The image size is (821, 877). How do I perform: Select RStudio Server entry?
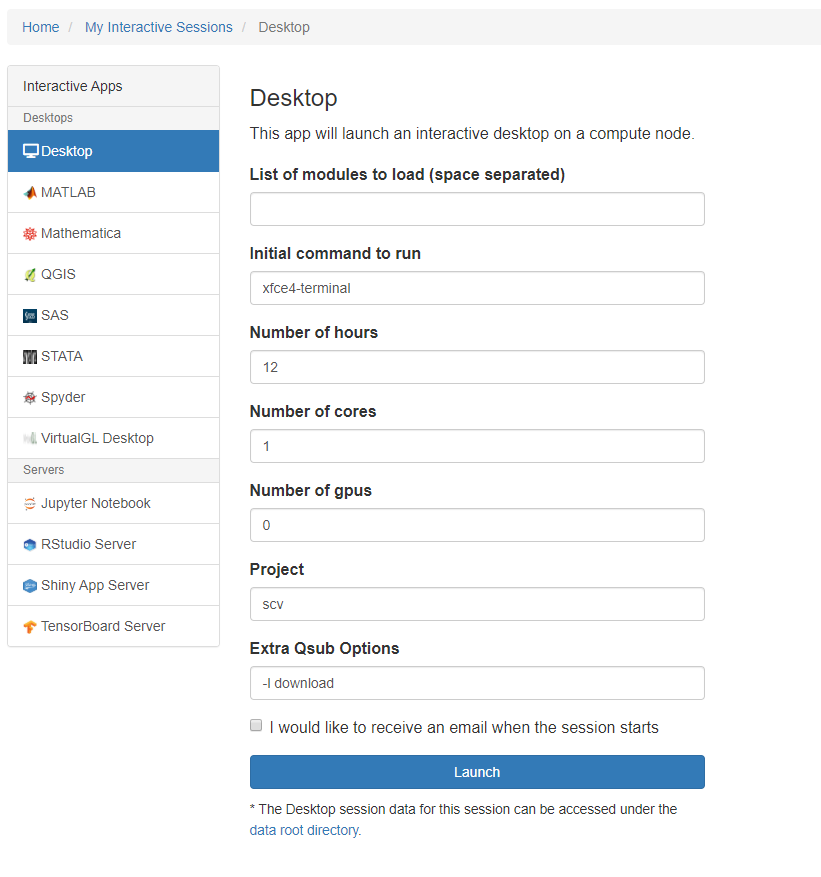(114, 544)
